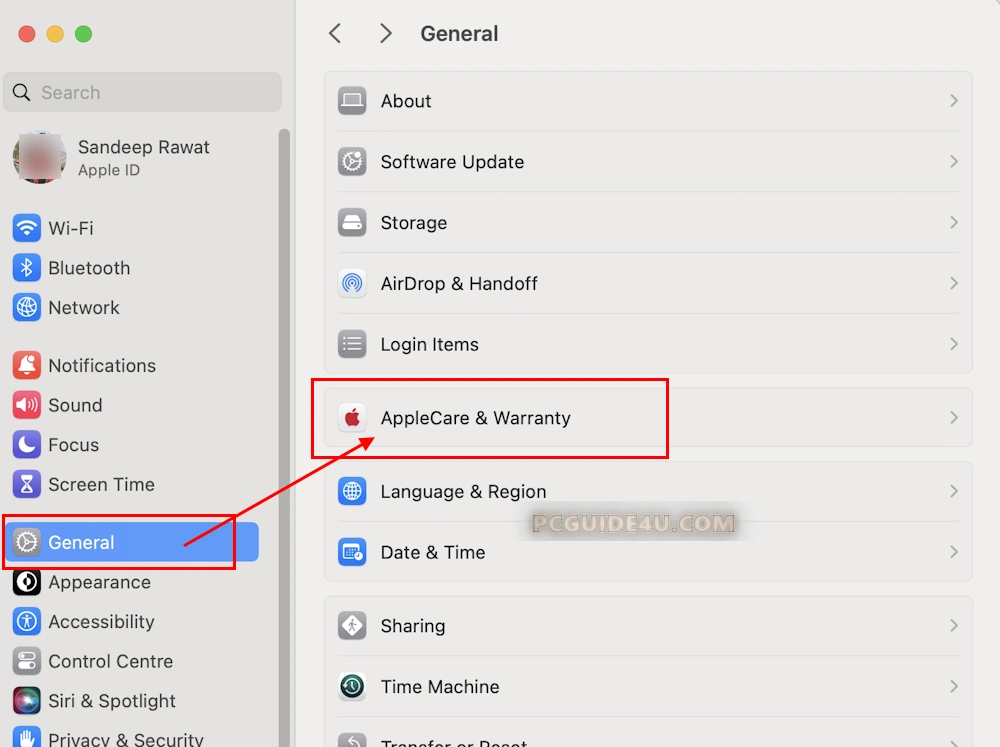The image size is (1000, 747).
Task: Open the Notifications bell icon
Action: coord(27,366)
